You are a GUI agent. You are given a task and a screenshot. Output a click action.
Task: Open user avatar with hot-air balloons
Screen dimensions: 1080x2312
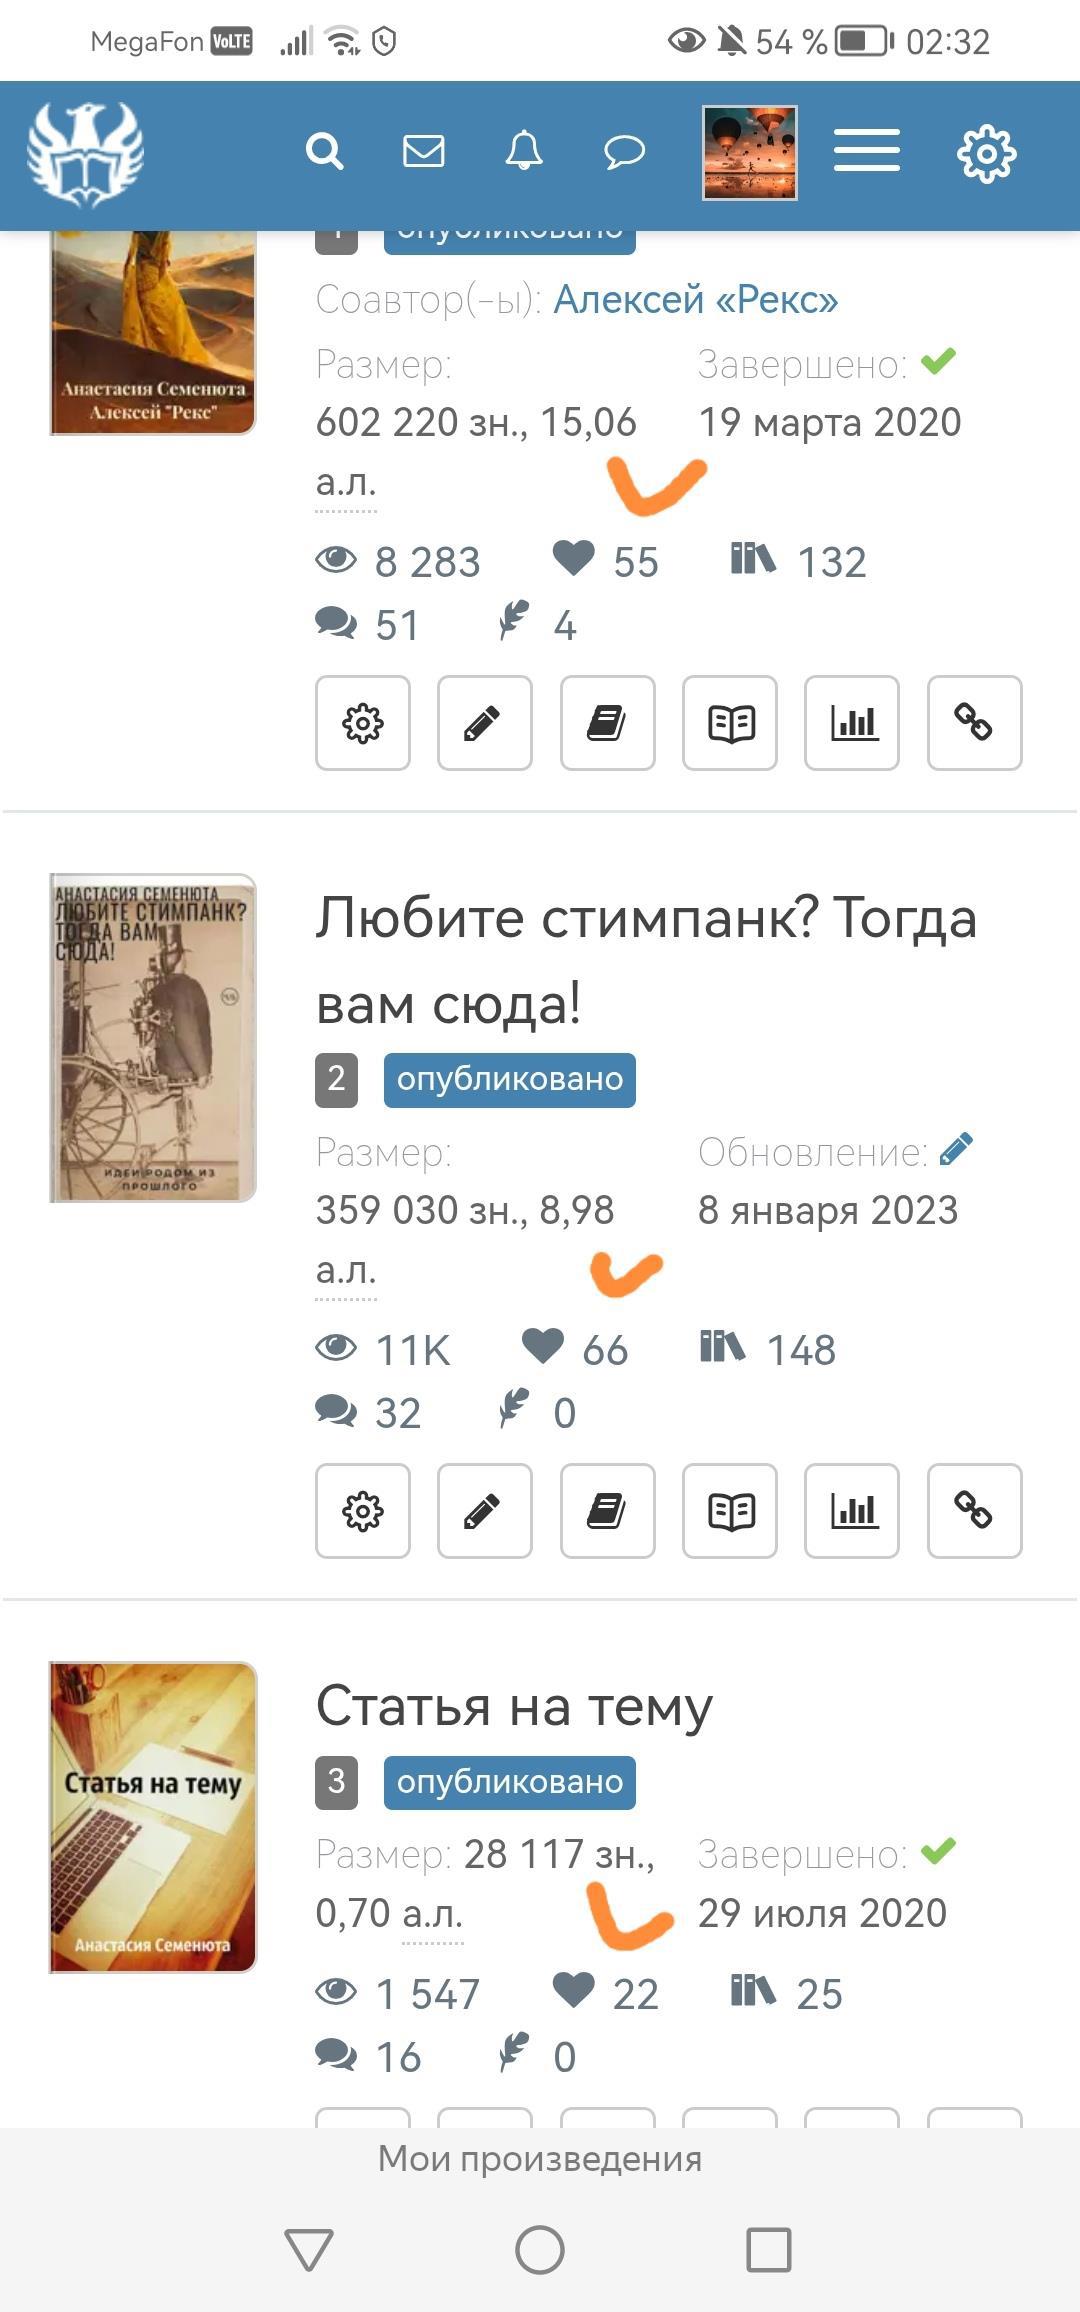pos(750,153)
